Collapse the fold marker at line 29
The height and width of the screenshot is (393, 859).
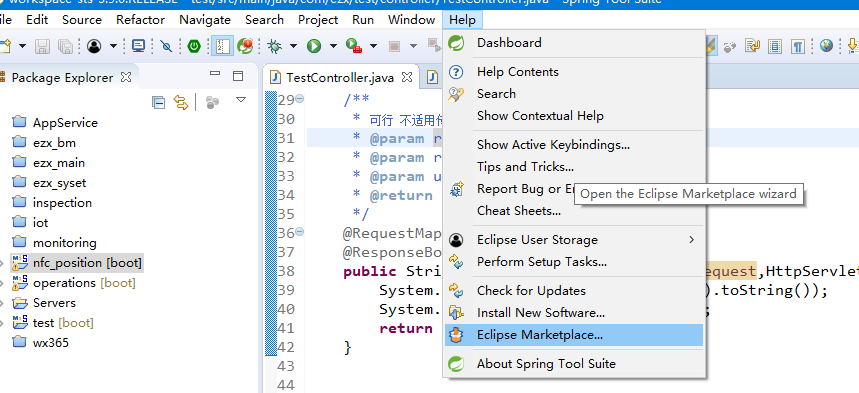tap(300, 99)
